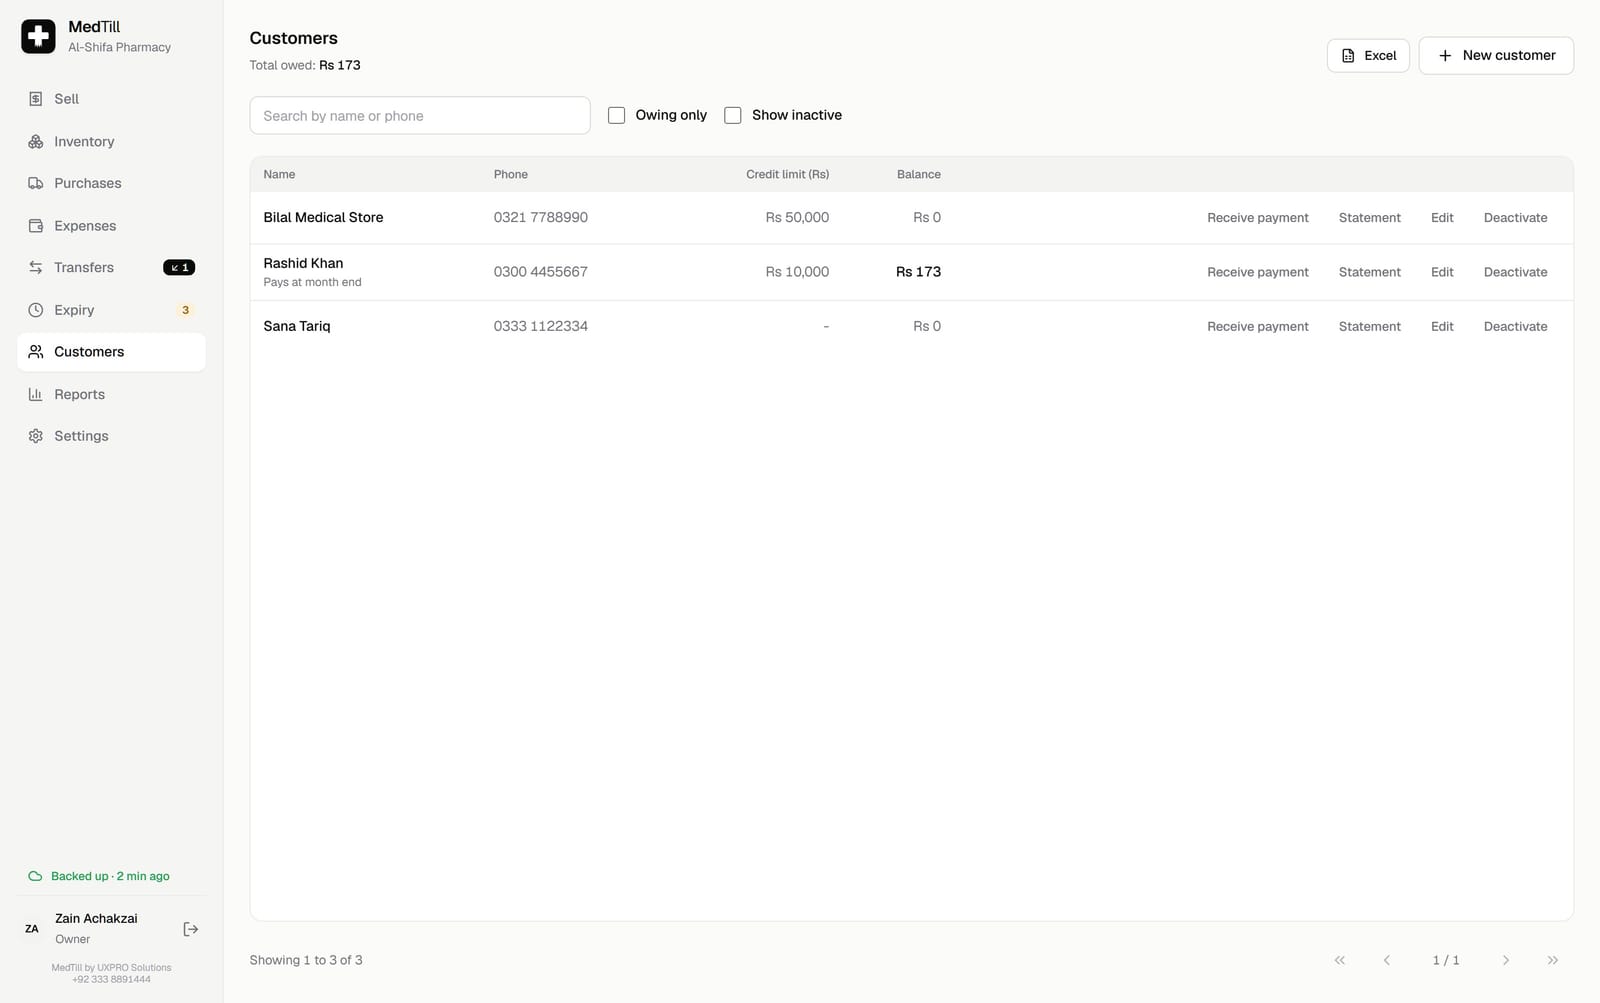Click credit limit Rs 50,000 cell

[x=797, y=217]
